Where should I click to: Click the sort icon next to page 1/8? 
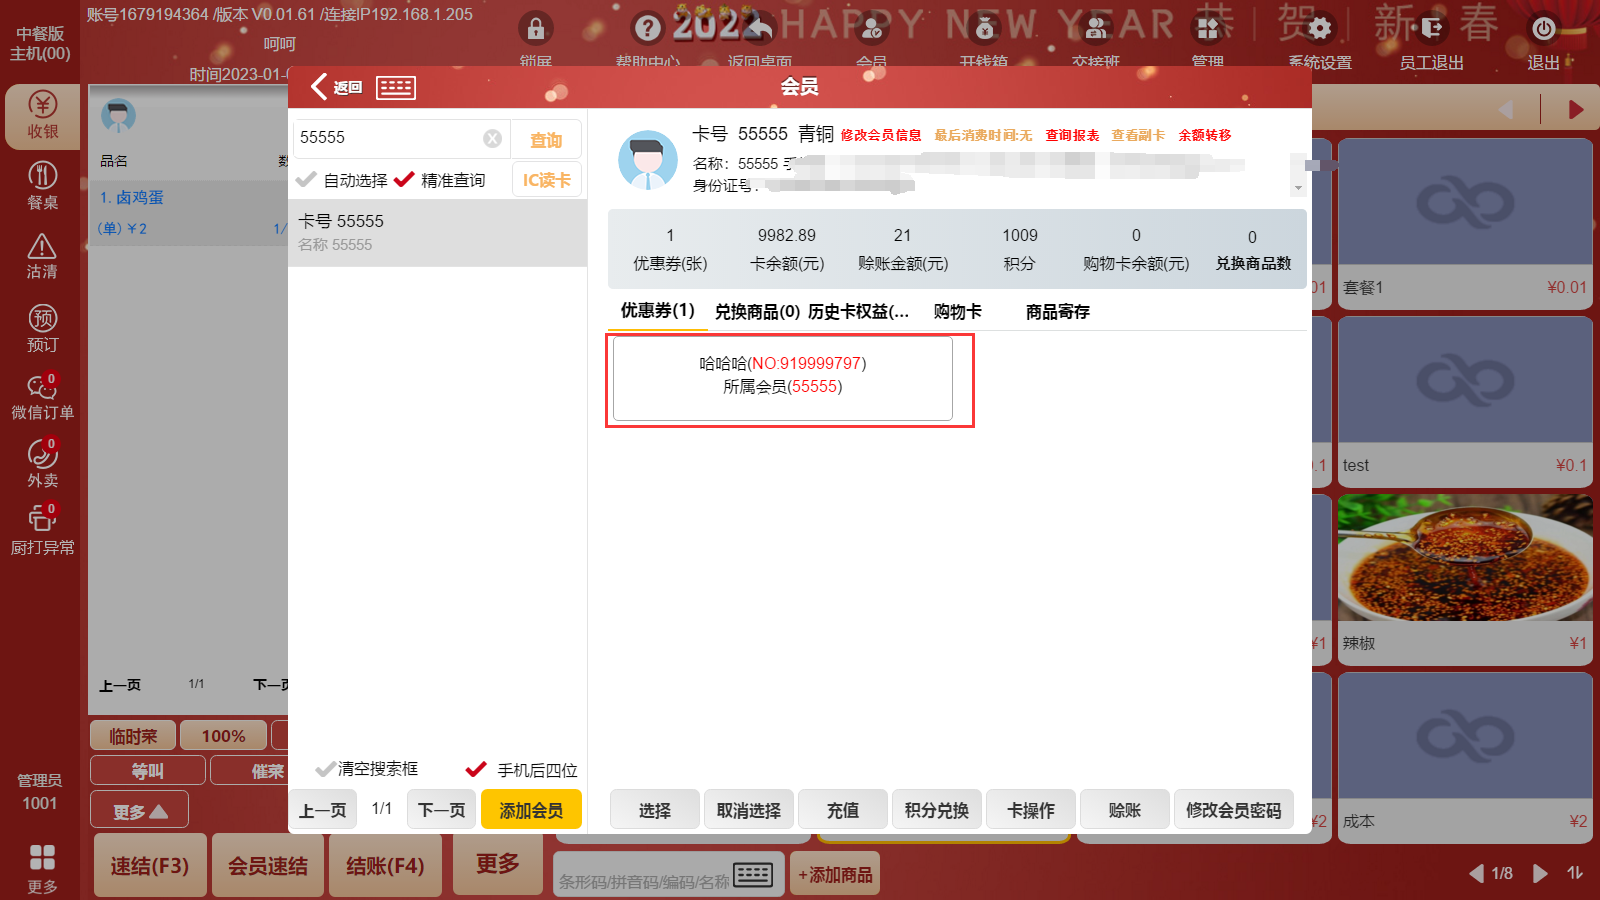tap(1575, 873)
